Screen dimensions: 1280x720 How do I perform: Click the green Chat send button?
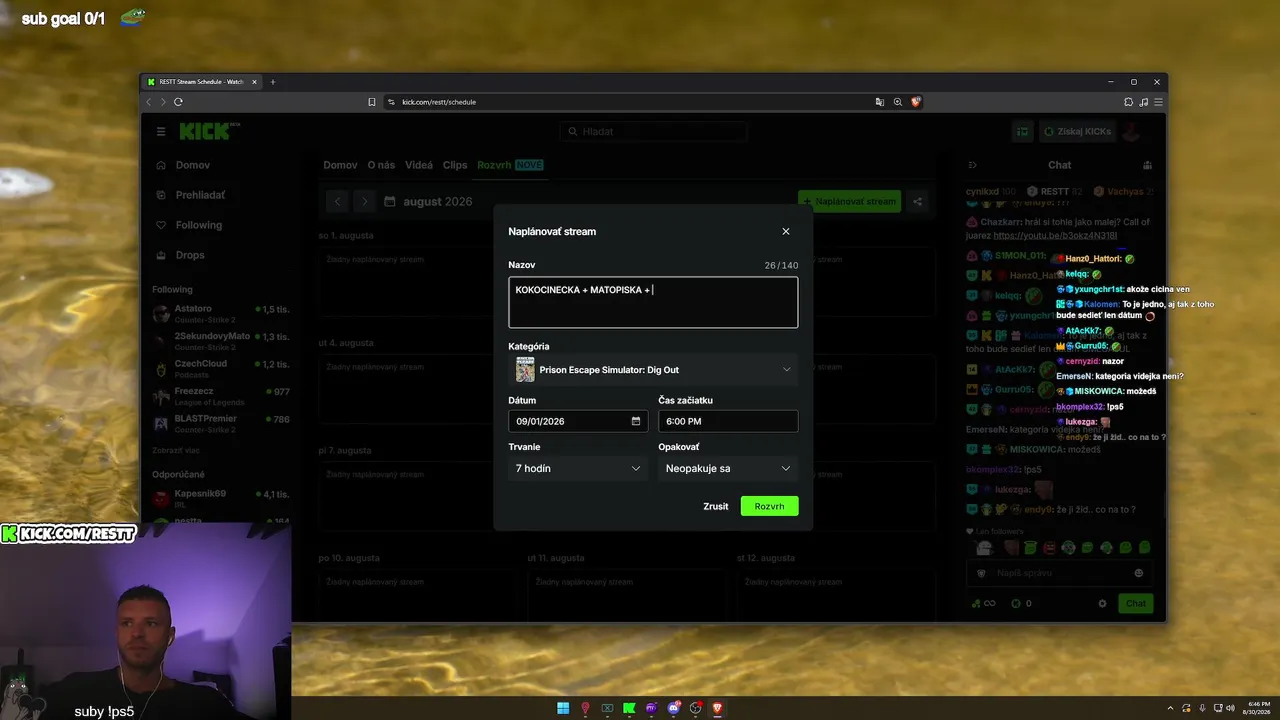pos(1136,603)
